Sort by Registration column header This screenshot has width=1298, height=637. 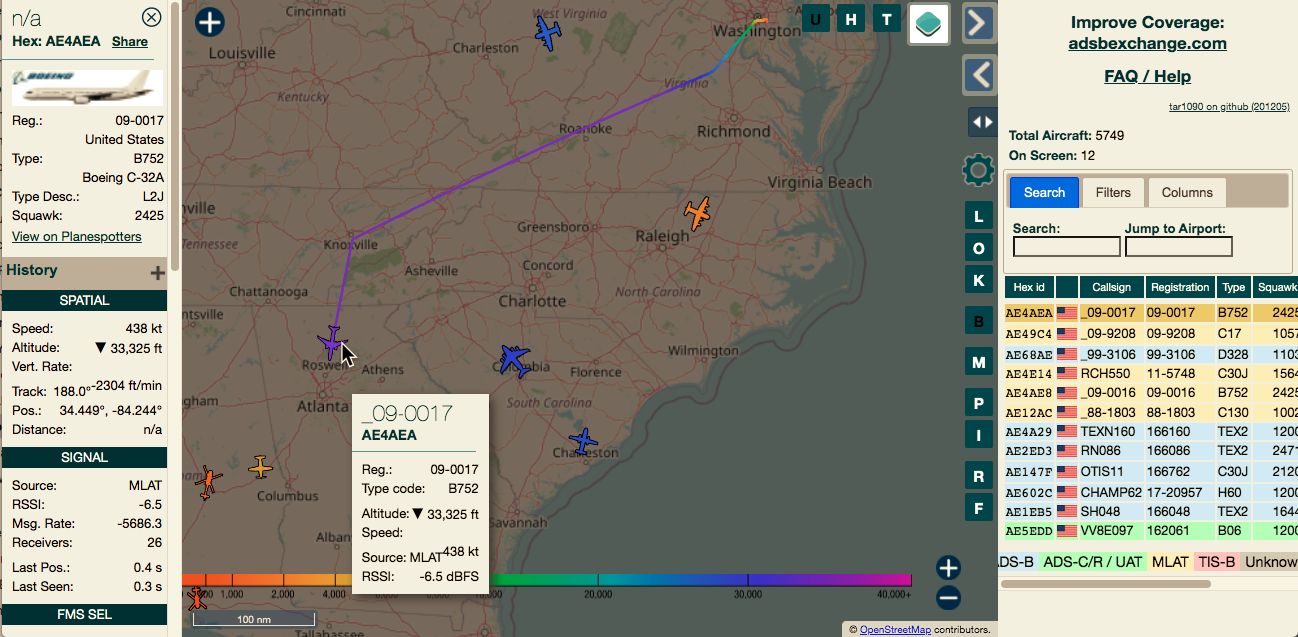[x=1179, y=287]
